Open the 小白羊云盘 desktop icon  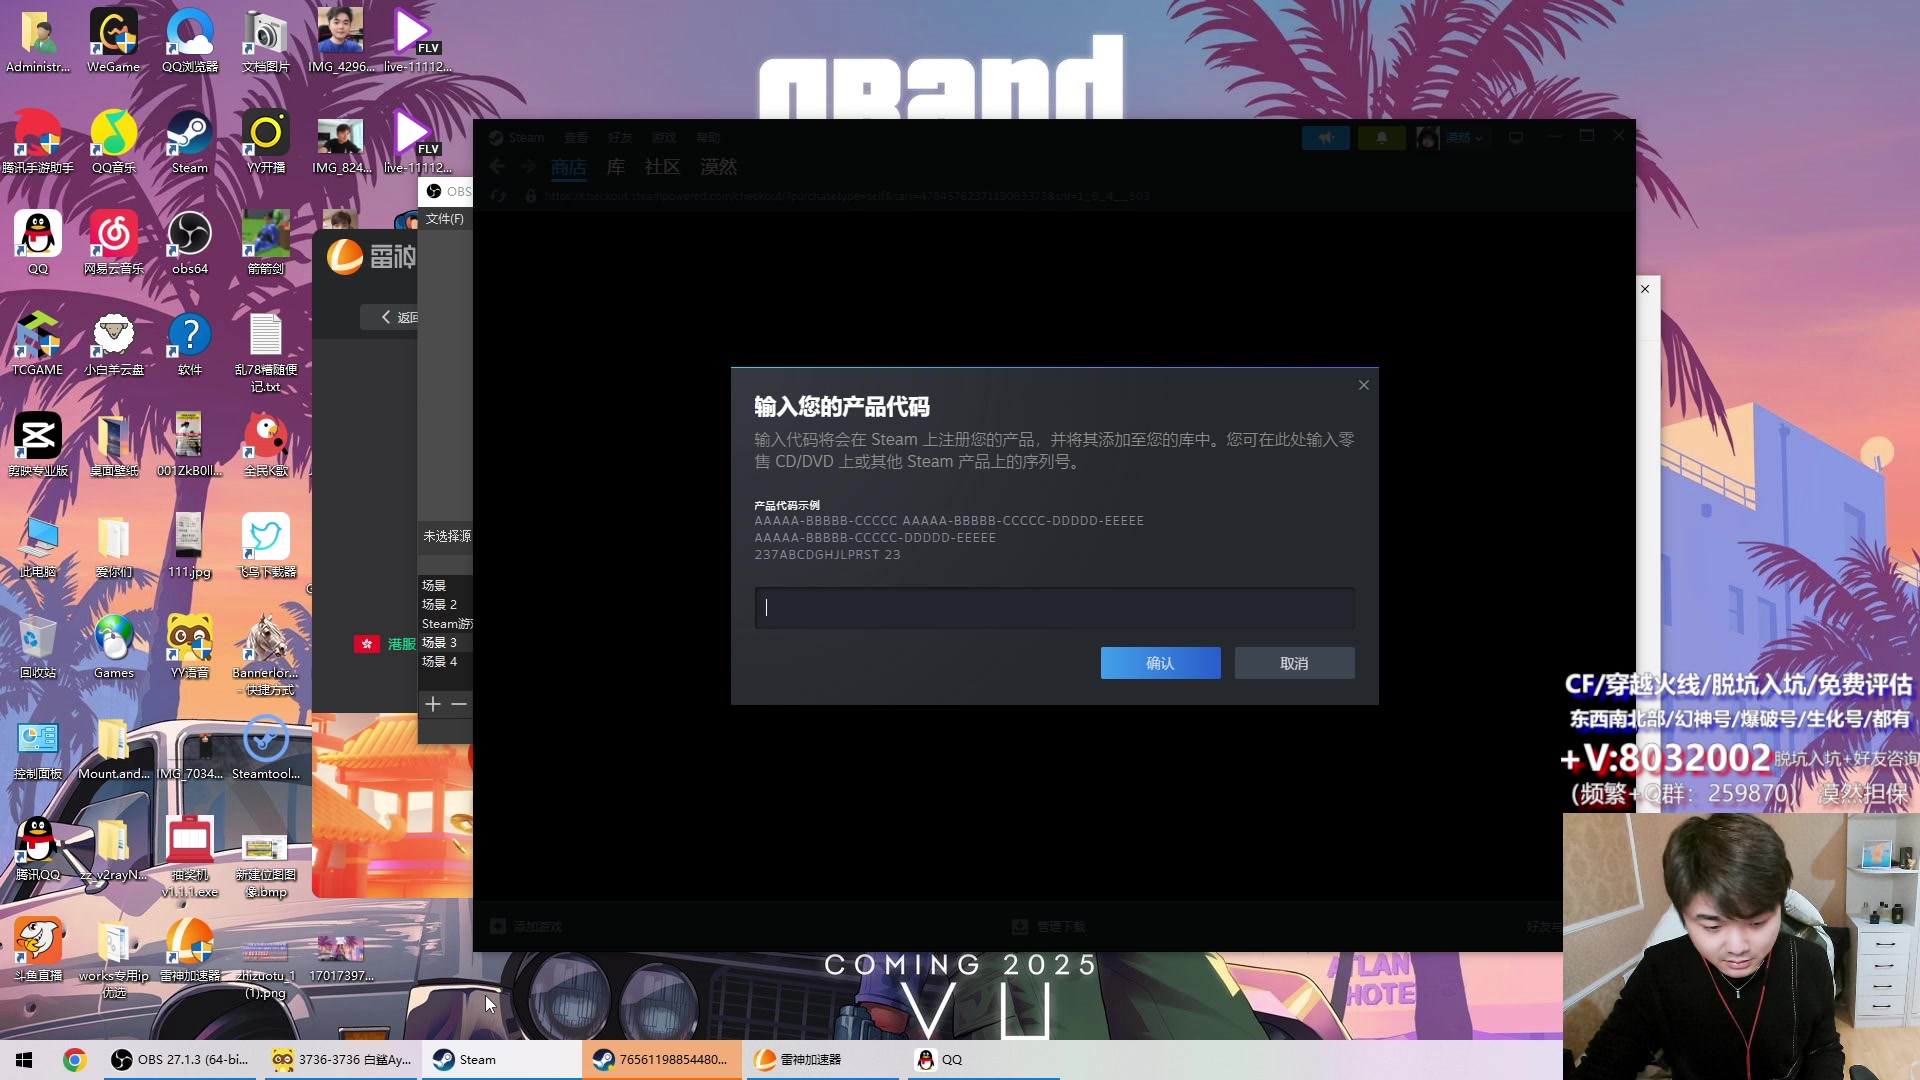click(x=114, y=343)
